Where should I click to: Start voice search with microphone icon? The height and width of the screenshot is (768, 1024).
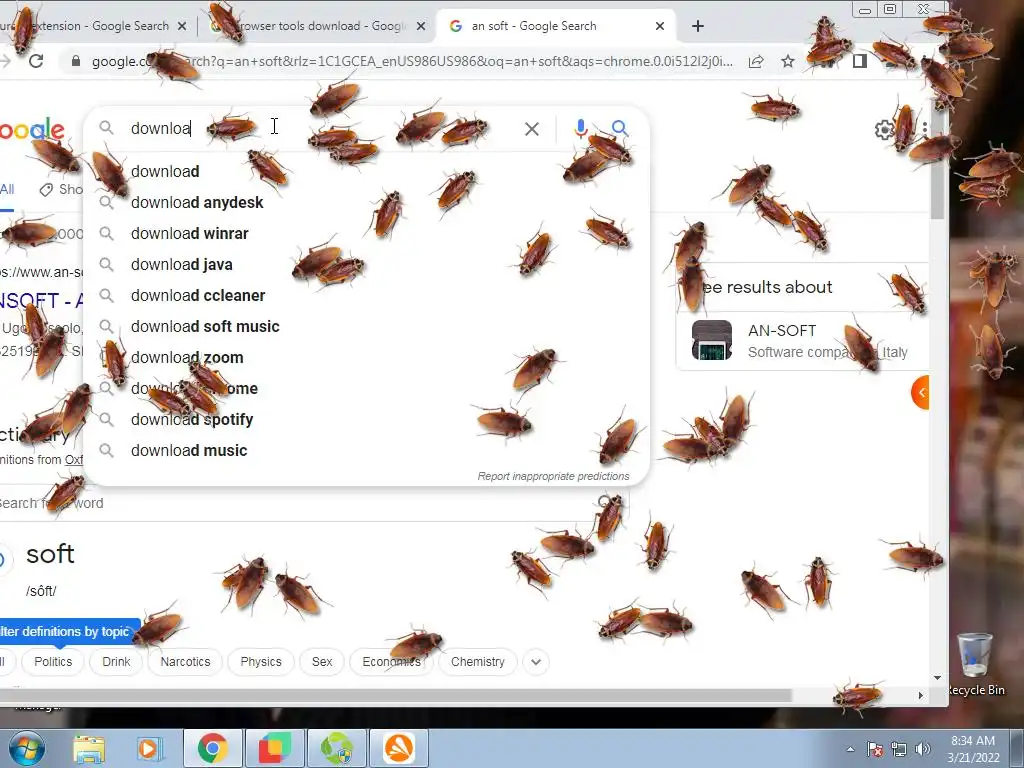tap(581, 128)
